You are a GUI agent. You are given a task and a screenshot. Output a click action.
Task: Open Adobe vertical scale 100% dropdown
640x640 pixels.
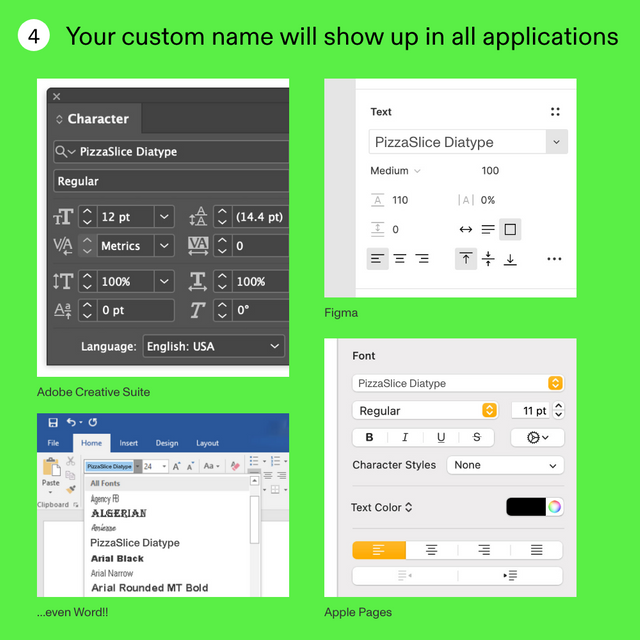click(x=164, y=281)
